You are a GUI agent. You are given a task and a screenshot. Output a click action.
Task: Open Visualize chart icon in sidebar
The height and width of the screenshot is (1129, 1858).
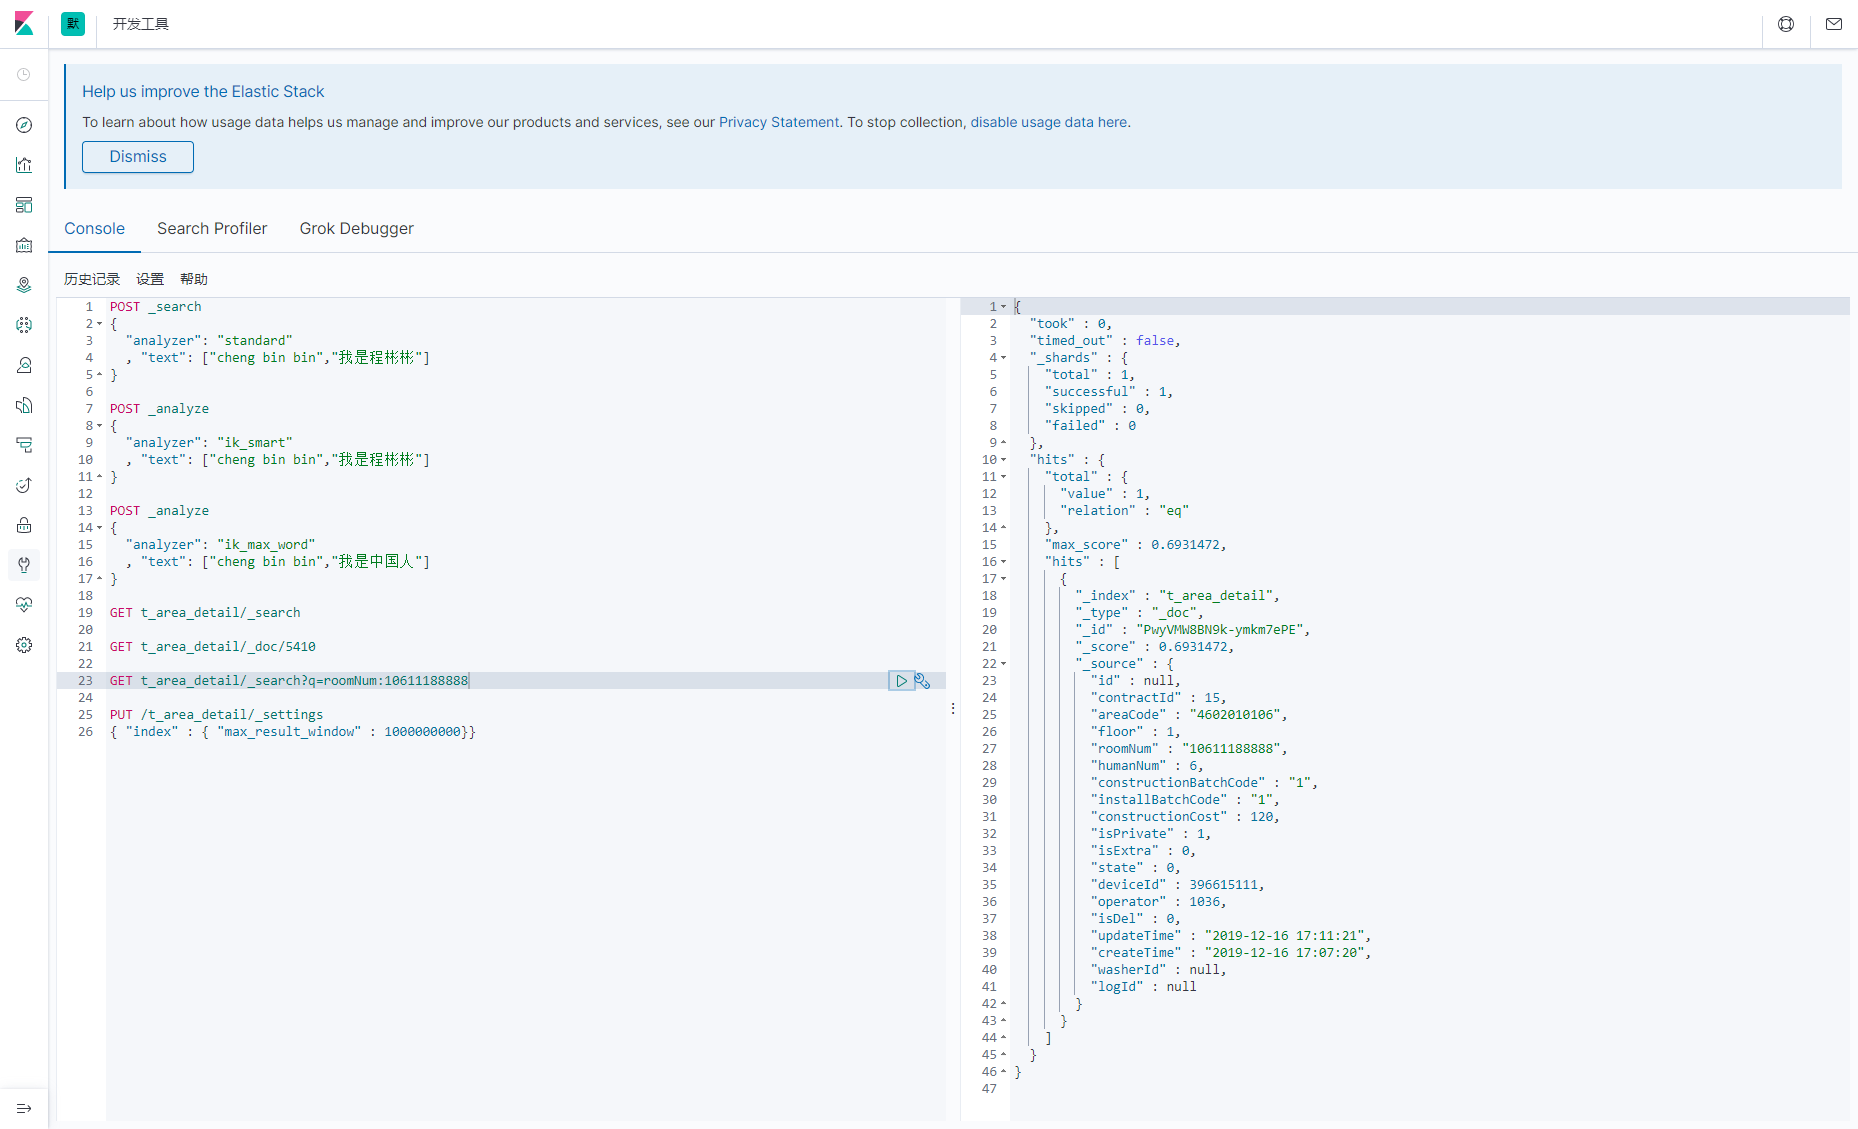(x=24, y=165)
